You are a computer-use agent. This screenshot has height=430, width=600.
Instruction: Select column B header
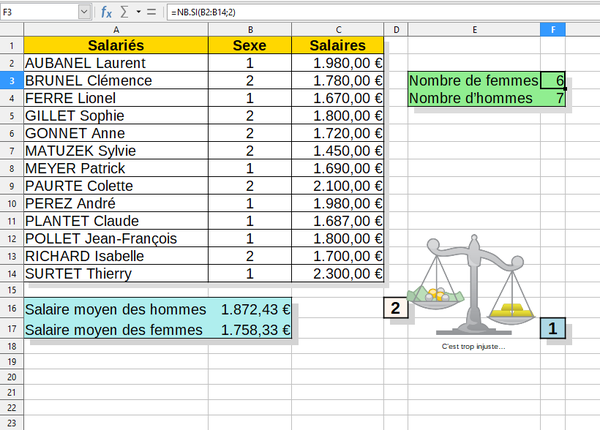250,30
